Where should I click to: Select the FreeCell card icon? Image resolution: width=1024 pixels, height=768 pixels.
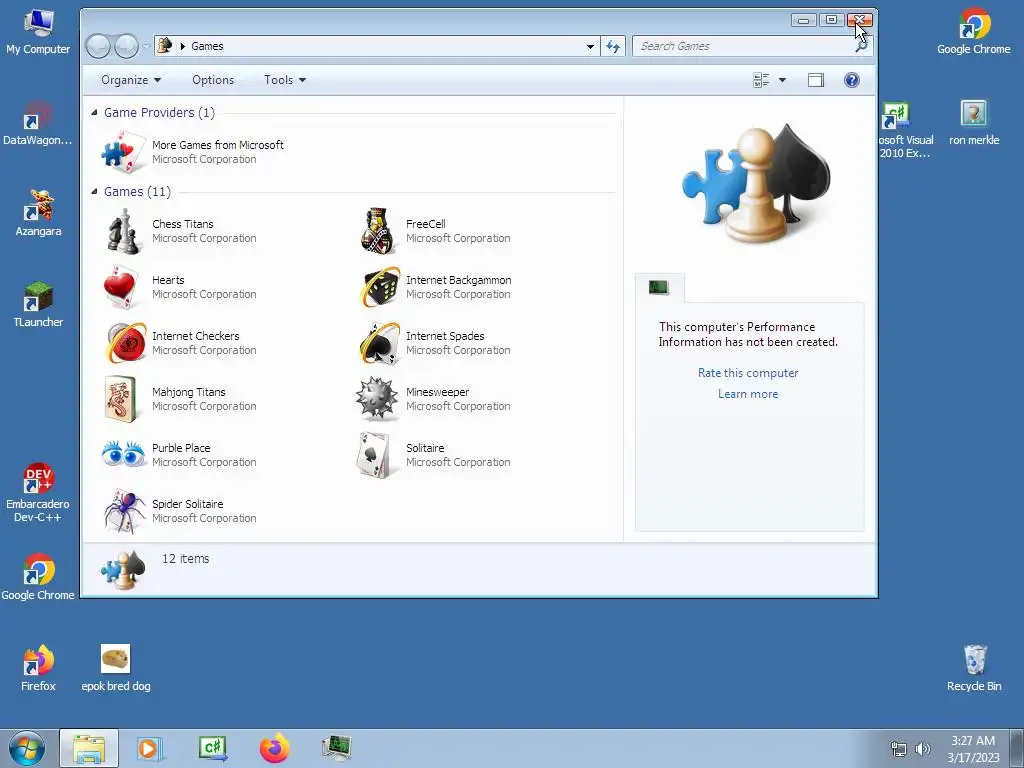pyautogui.click(x=377, y=231)
